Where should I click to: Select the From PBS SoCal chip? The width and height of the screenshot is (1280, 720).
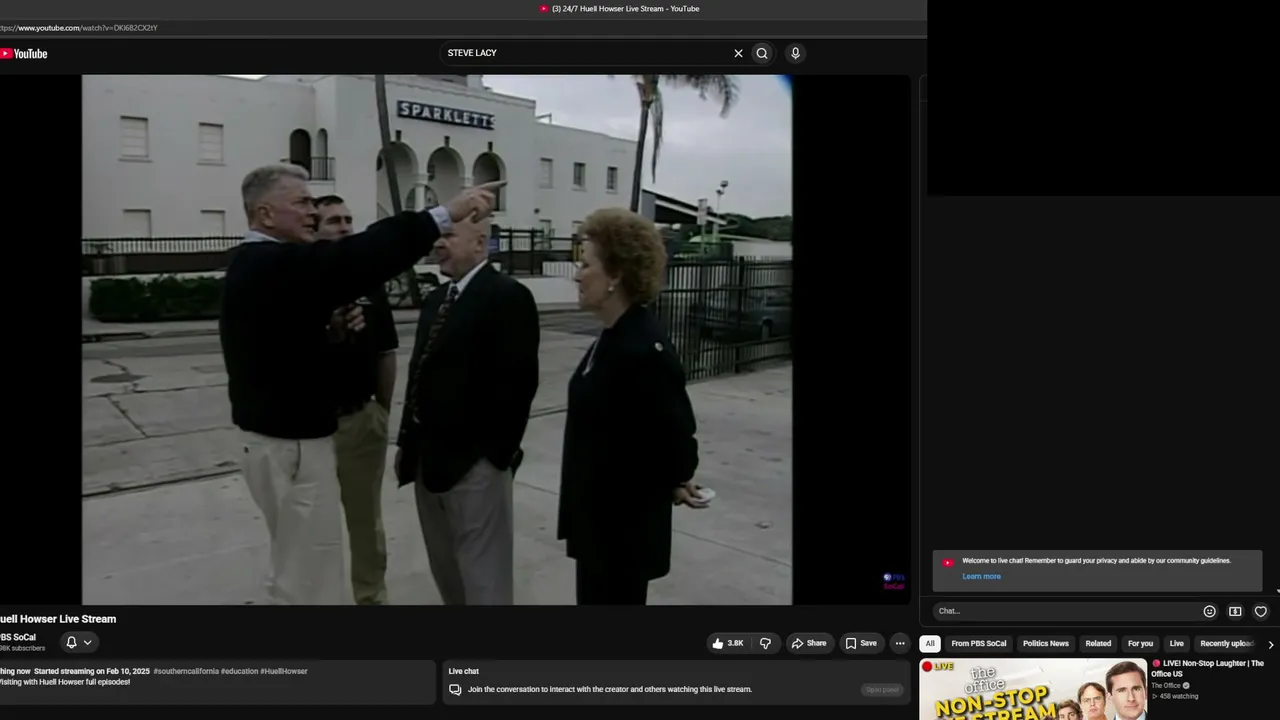(979, 644)
